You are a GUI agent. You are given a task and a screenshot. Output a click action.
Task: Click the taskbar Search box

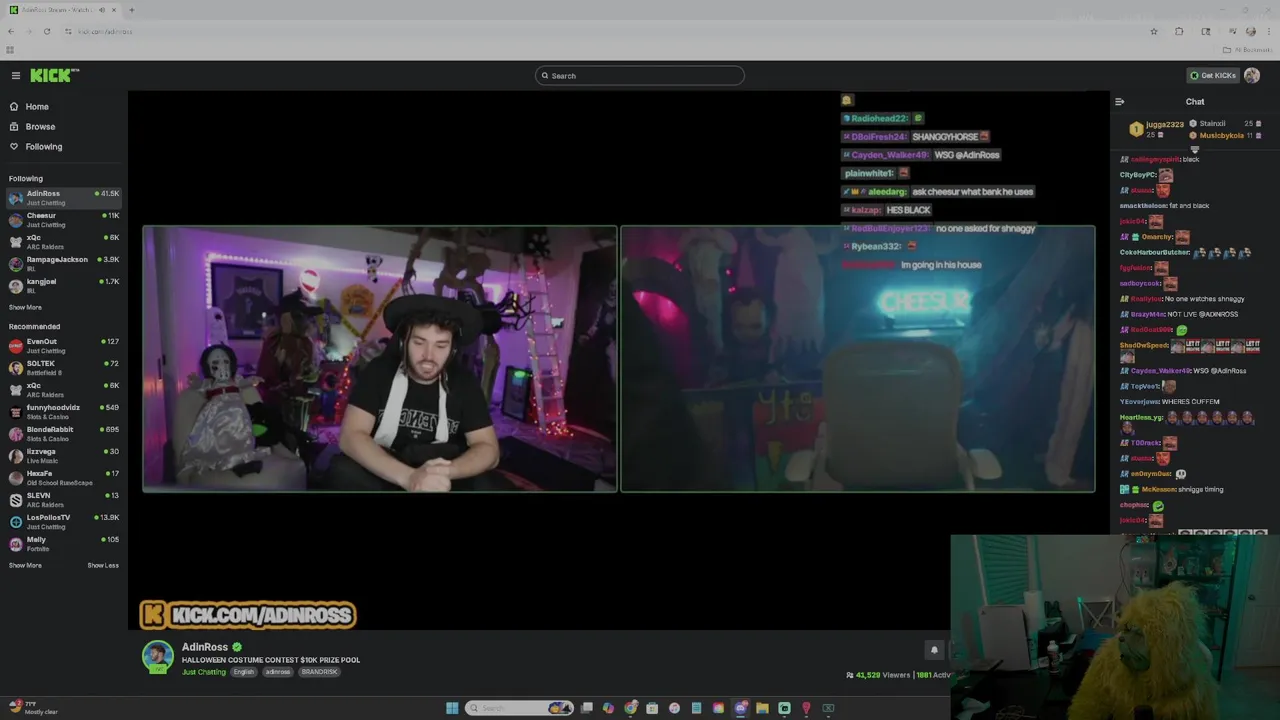pyautogui.click(x=518, y=708)
